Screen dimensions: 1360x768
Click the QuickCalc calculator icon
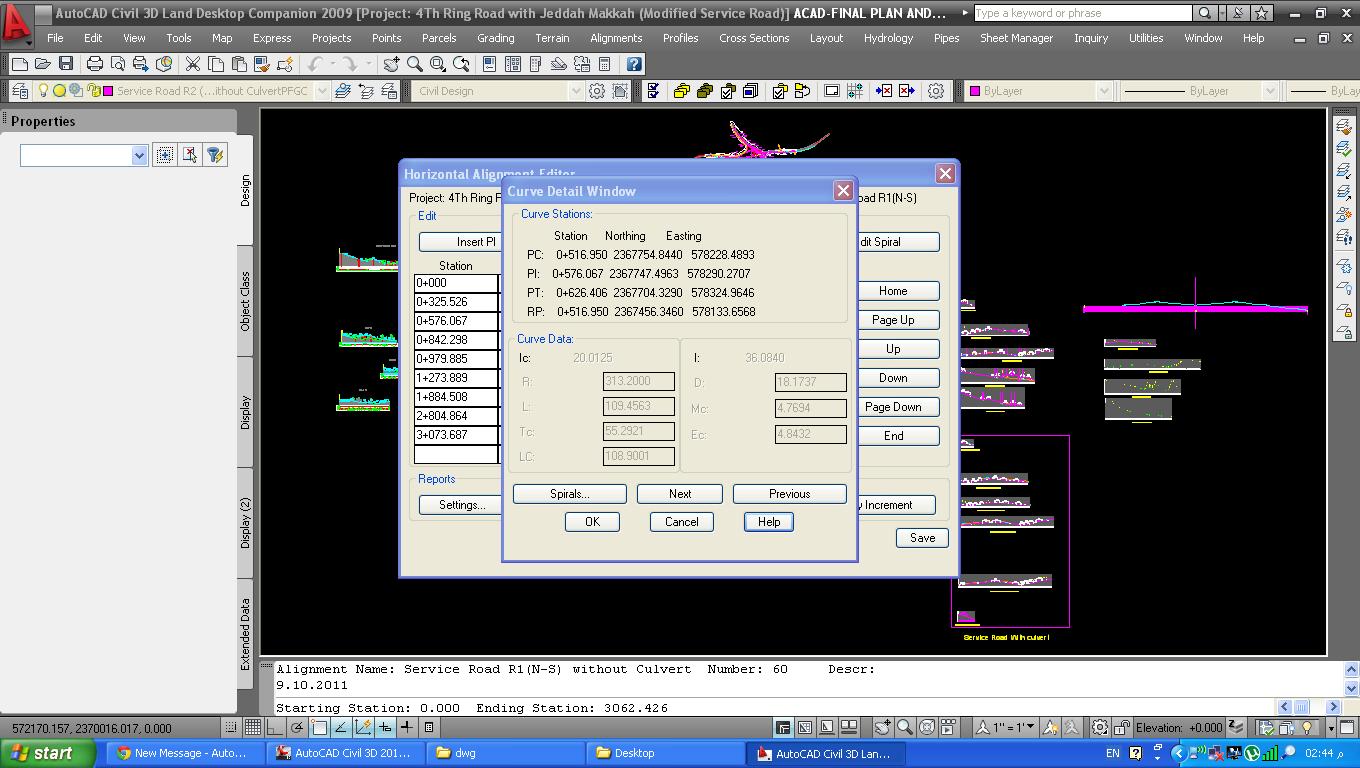(x=604, y=64)
